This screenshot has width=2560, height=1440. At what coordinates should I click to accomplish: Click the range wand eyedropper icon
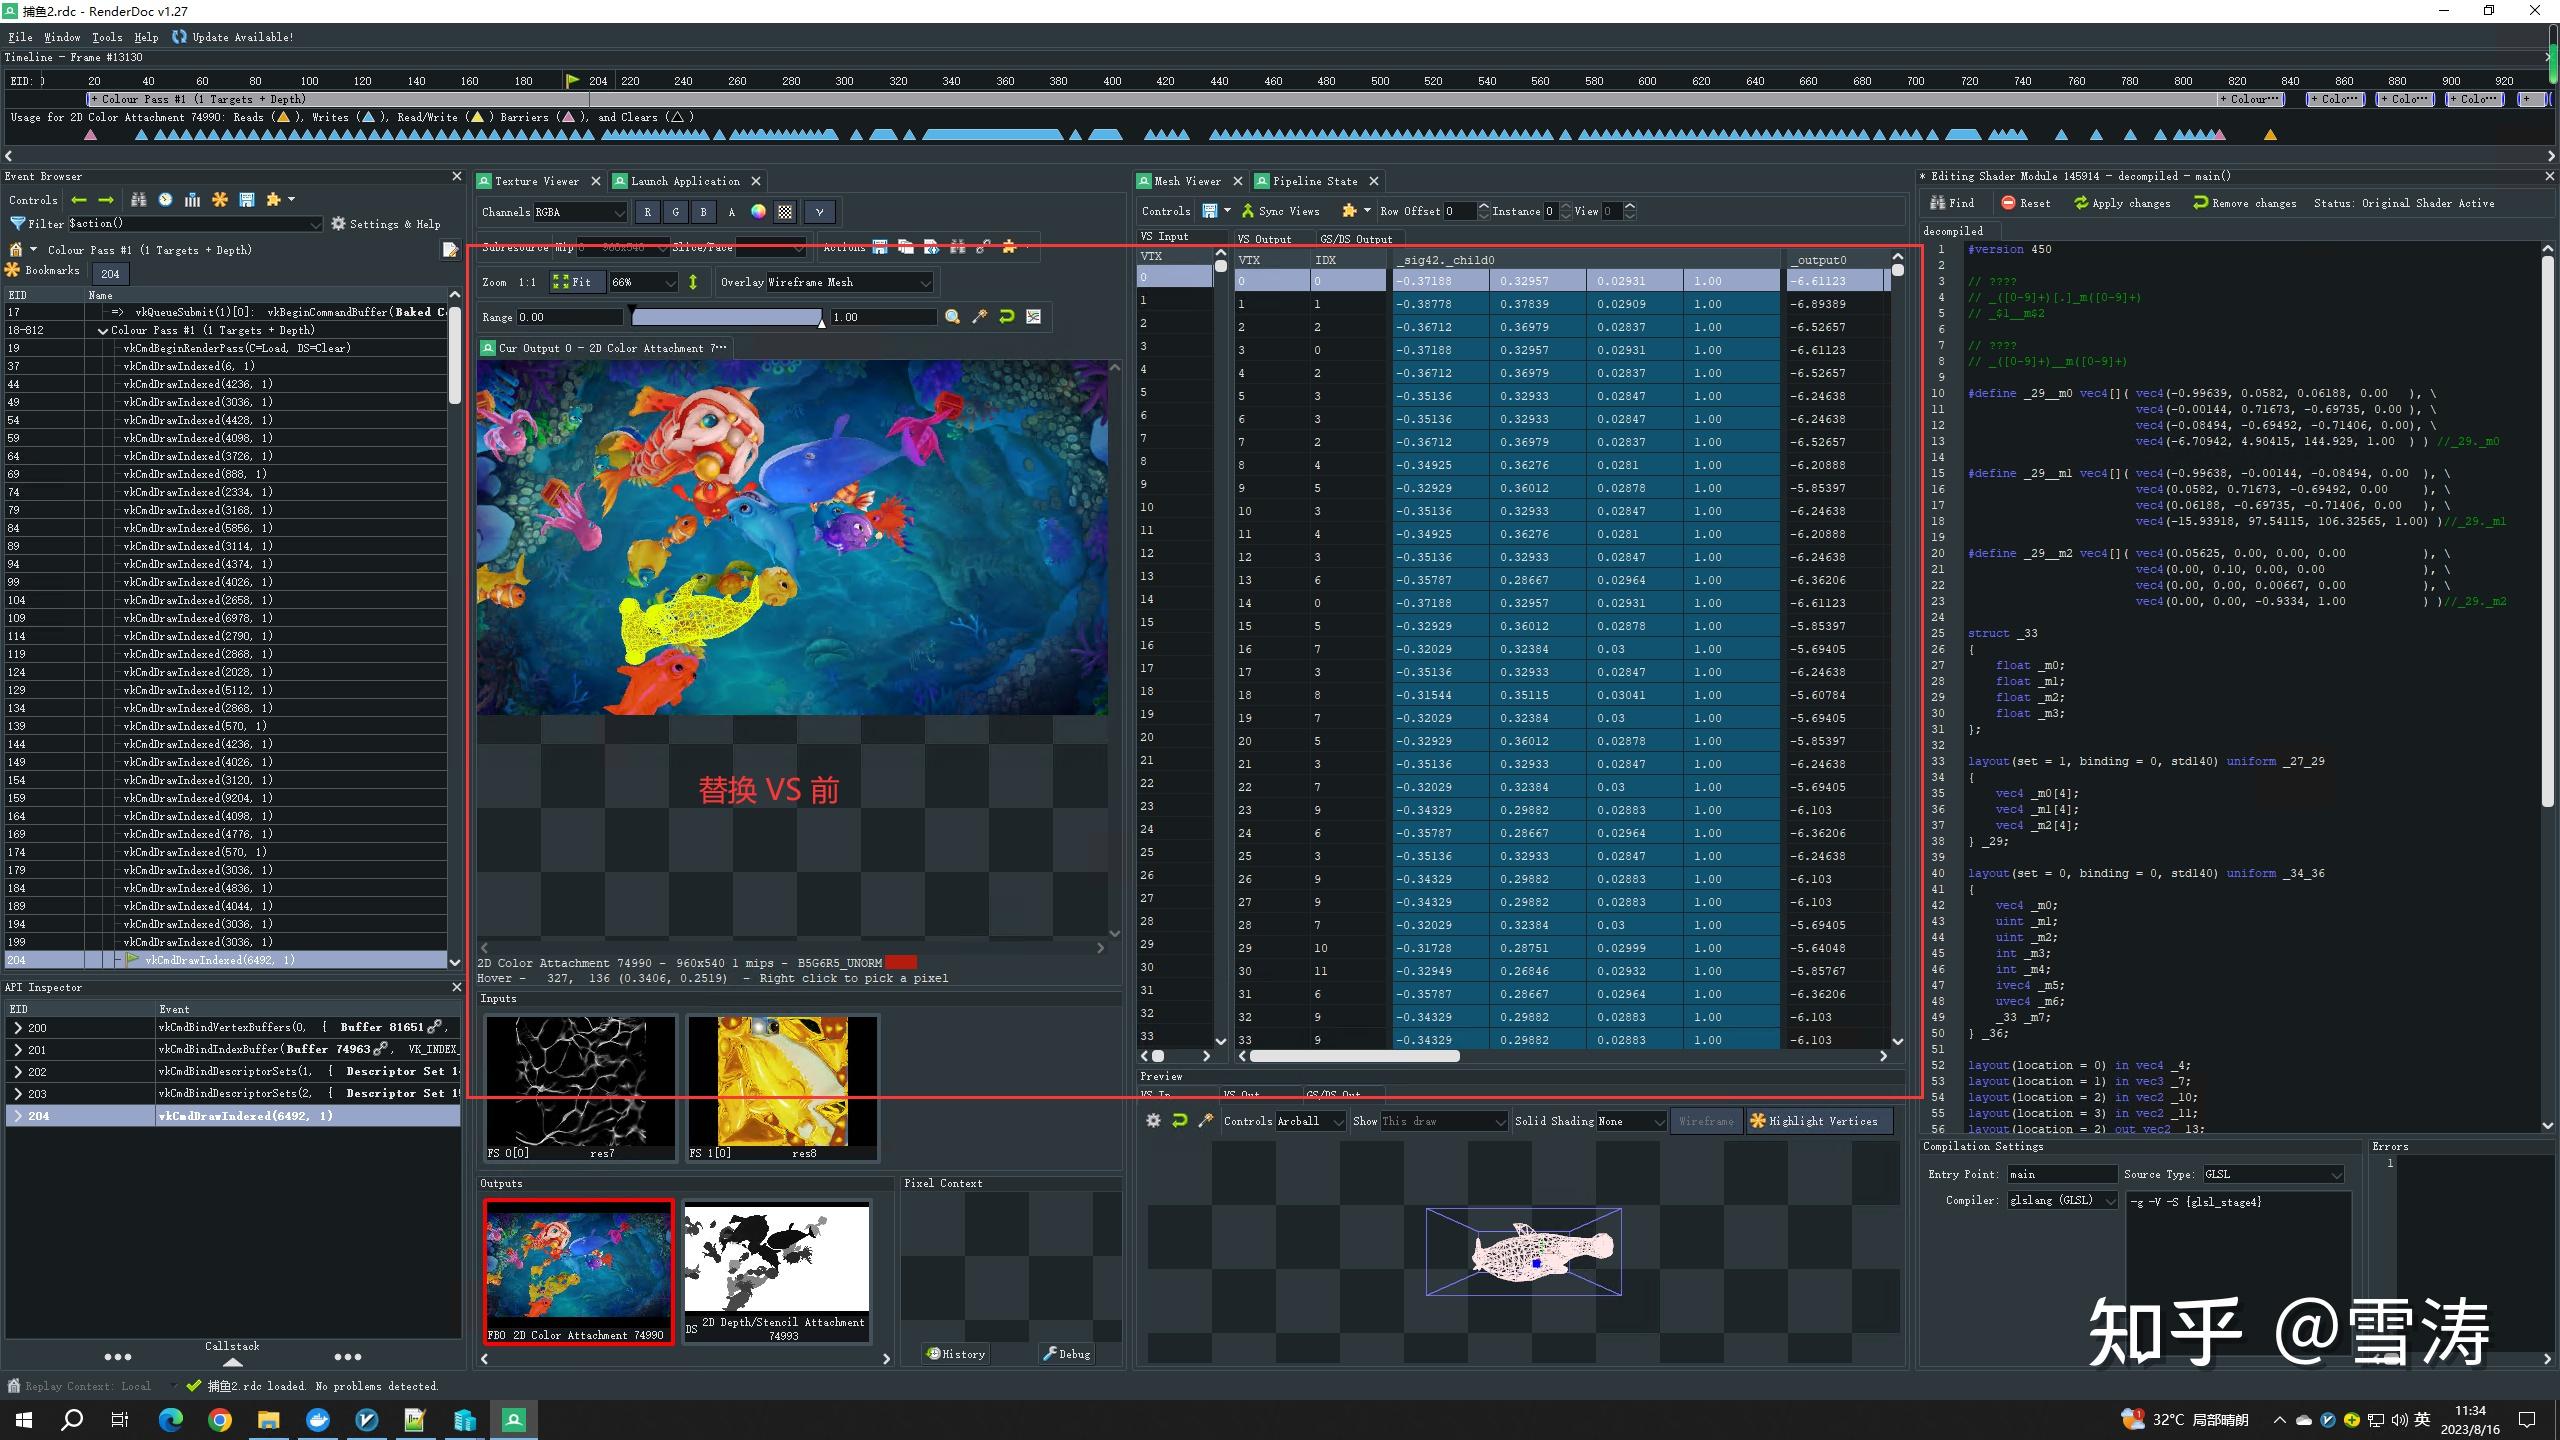(x=979, y=317)
